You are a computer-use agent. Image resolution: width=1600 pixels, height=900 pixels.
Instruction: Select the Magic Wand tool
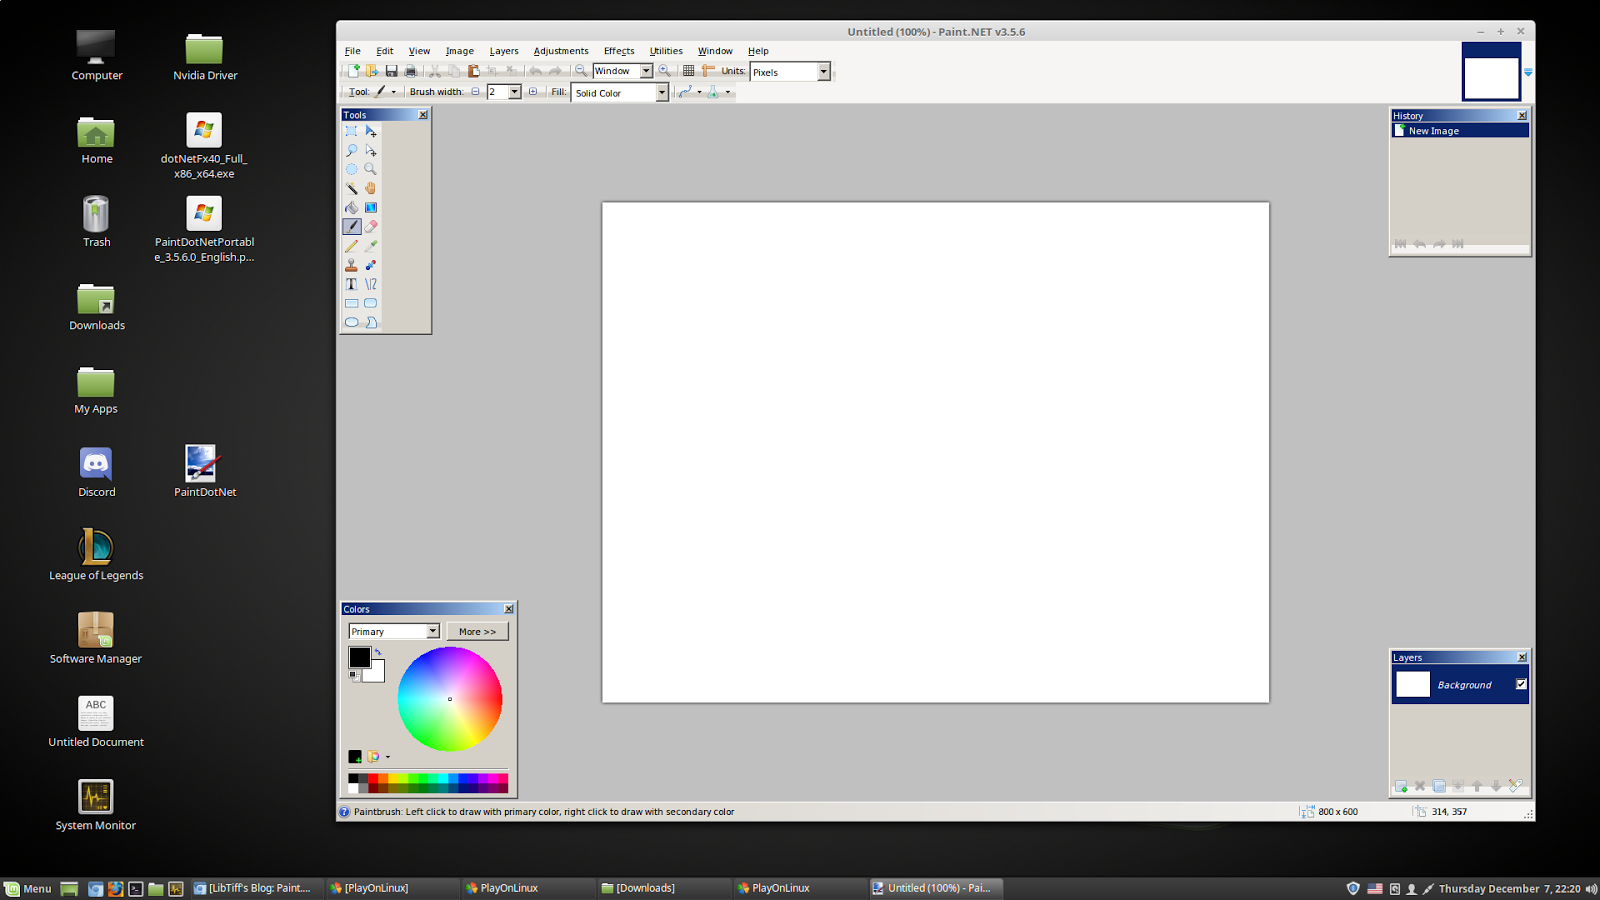click(352, 188)
